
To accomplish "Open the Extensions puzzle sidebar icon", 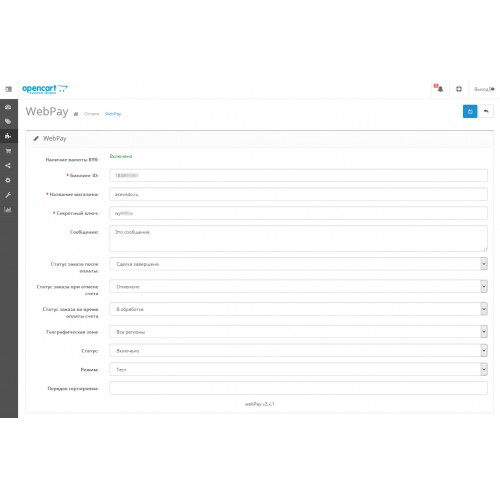I will coord(8,136).
